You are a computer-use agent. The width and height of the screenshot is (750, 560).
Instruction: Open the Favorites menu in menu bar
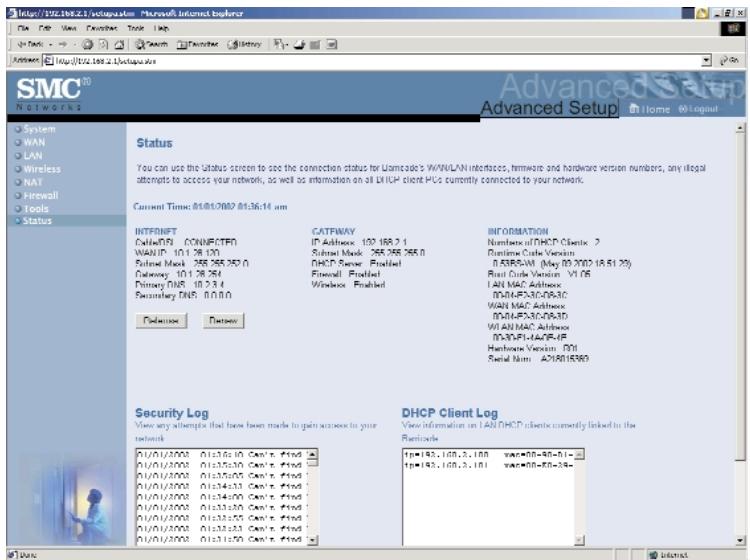(101, 28)
